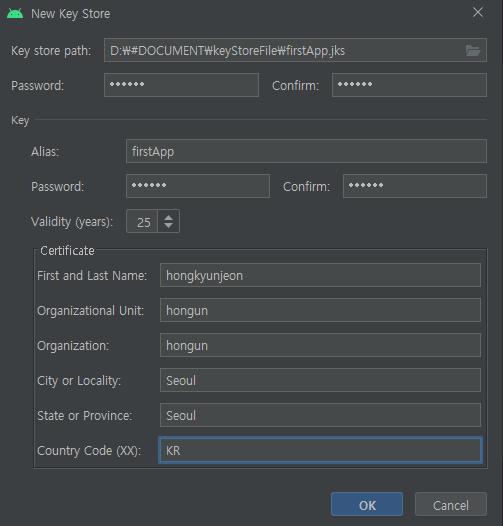
Task: Edit State or Province field
Action: pyautogui.click(x=320, y=415)
